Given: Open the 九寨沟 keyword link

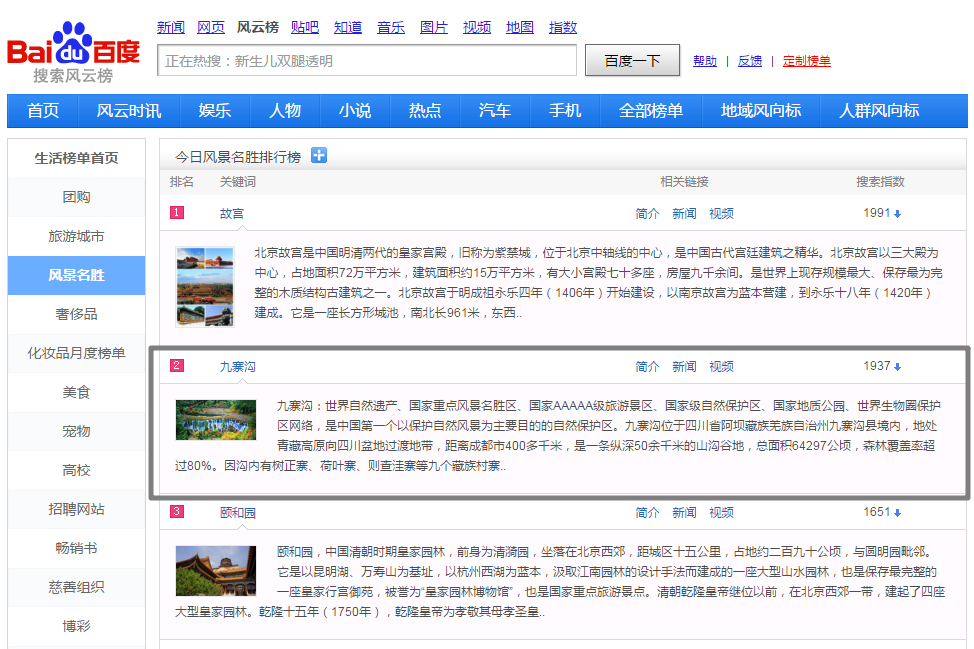Looking at the screenshot, I should [238, 366].
